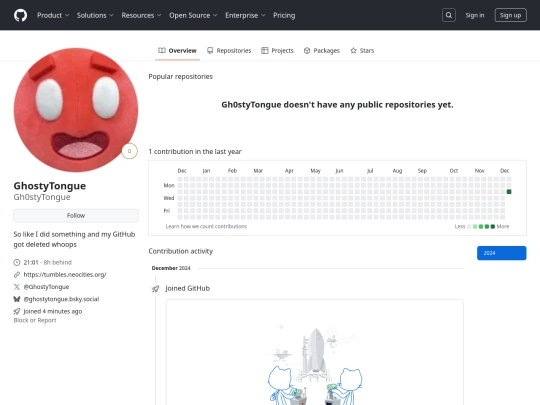Screen dimensions: 540x405
Task: Select the Overview tab
Action: [177, 51]
